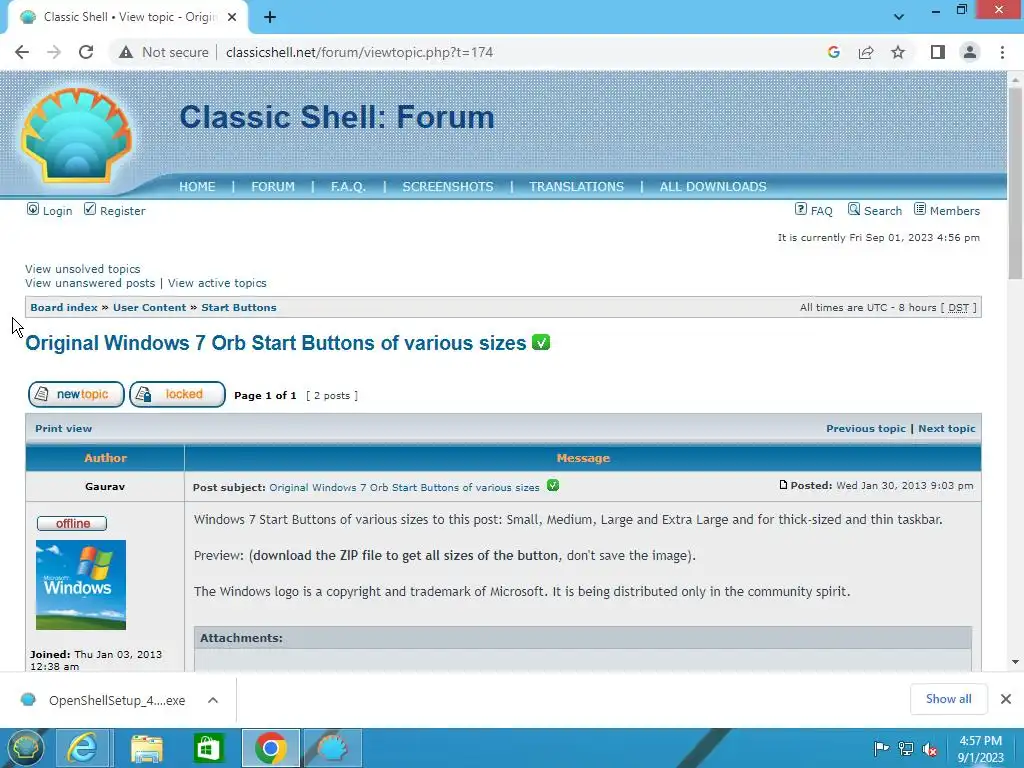Screen dimensions: 1024x768
Task: Click the Classic Shell taskbar app icon
Action: (333, 748)
